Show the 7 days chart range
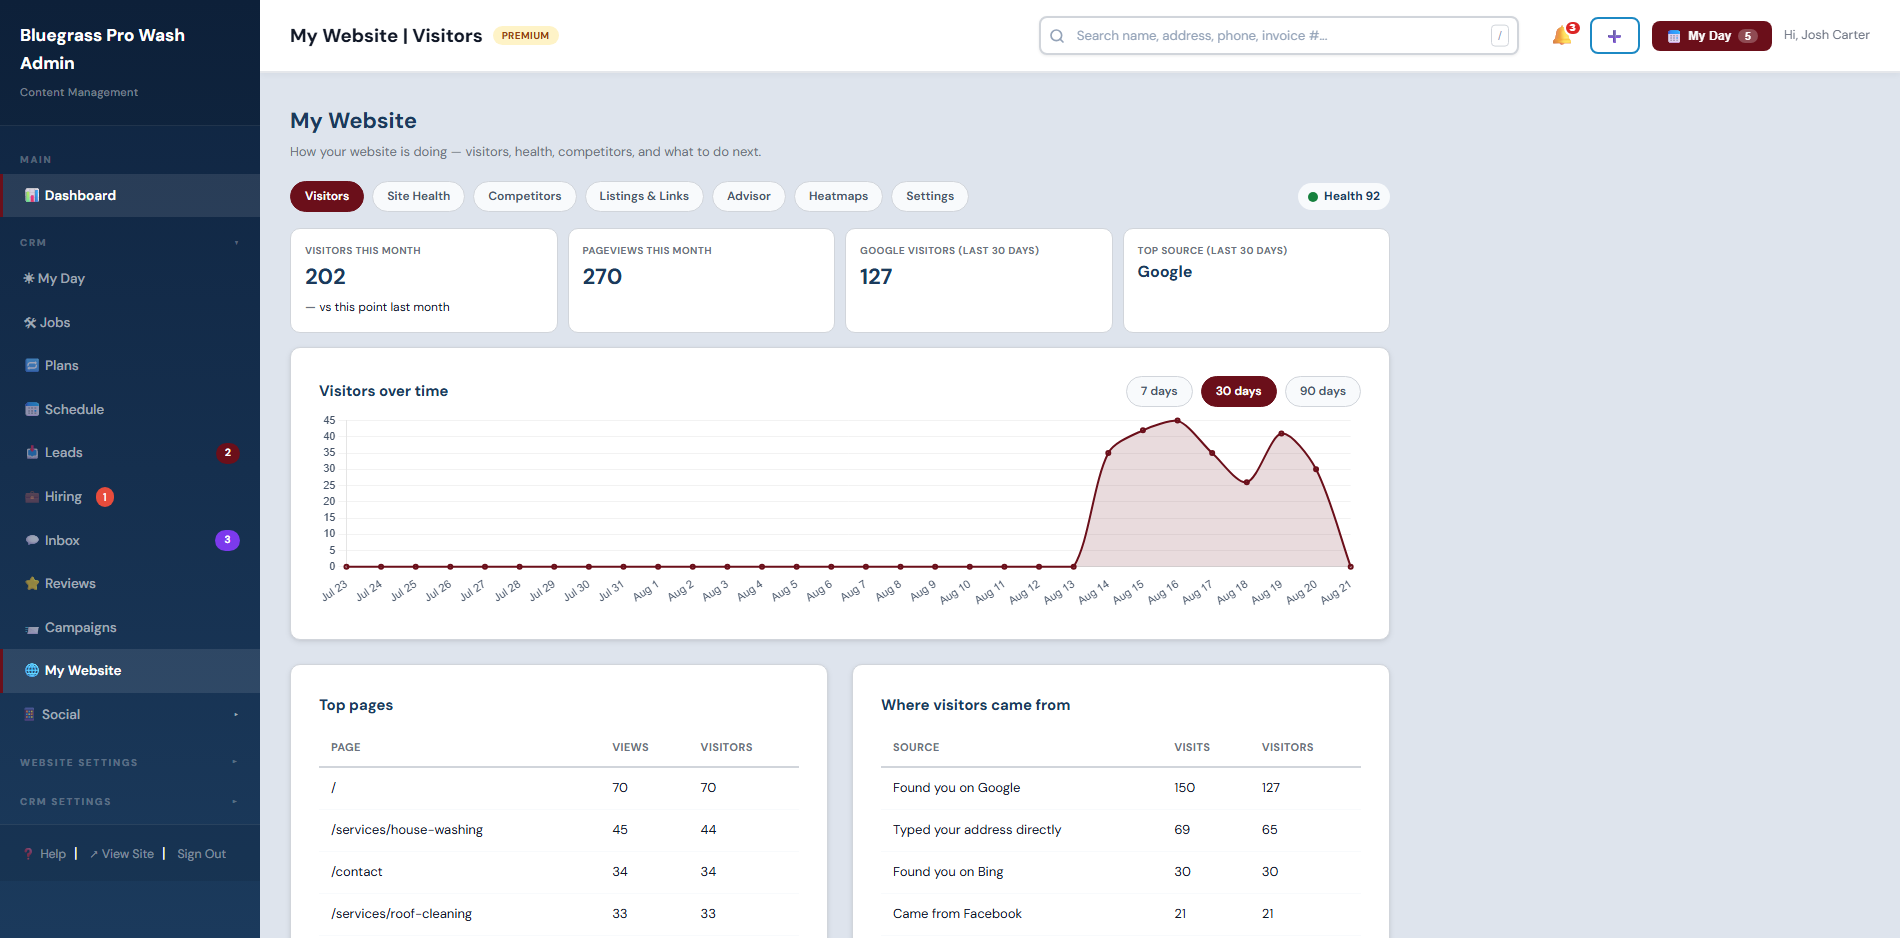The width and height of the screenshot is (1900, 938). (x=1159, y=392)
